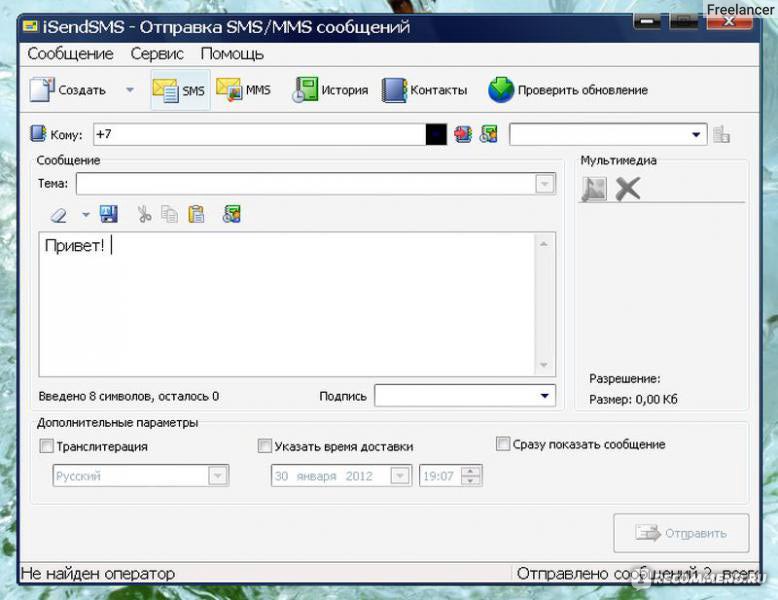Switch to SMS message mode

point(180,90)
